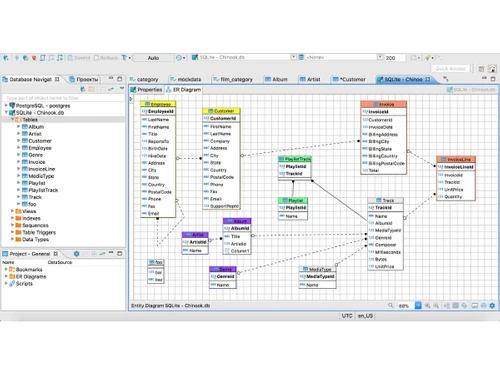The height and width of the screenshot is (375, 500).
Task: Select the InvoiceLine table in the tree
Action: [x=42, y=169]
